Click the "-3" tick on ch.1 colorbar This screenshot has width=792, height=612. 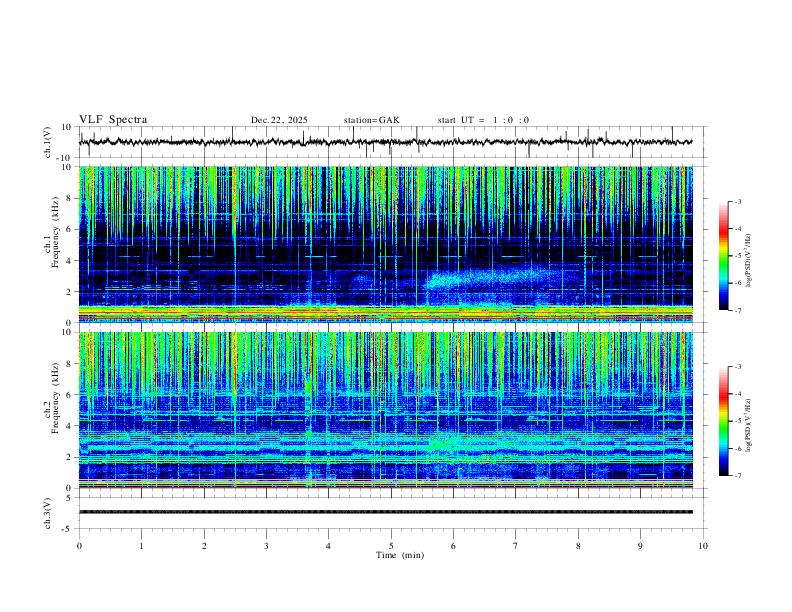point(737,202)
